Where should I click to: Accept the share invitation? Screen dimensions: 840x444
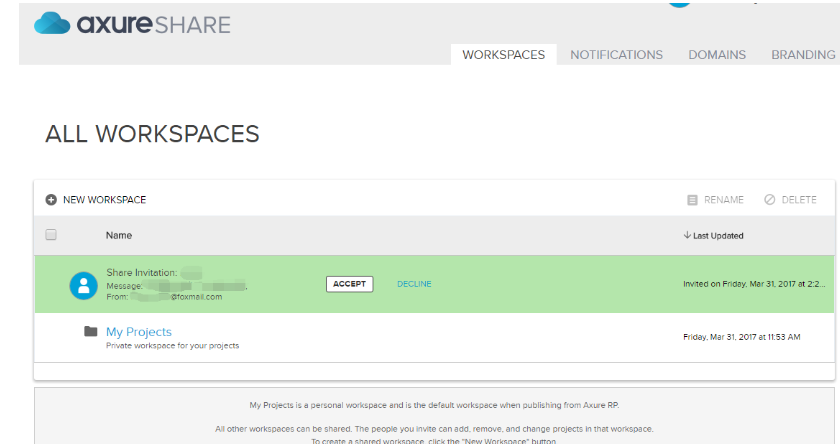click(349, 284)
